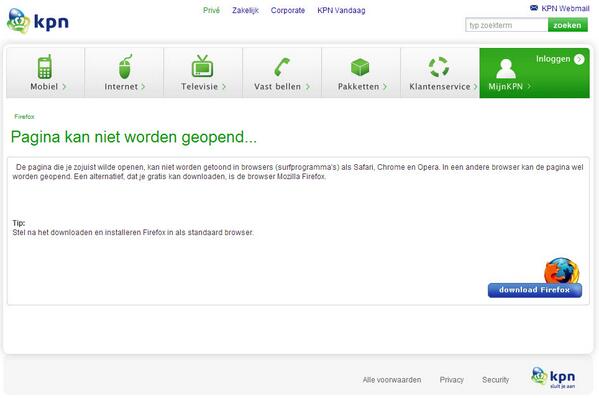Expand the chevron after Televisie
599x398 pixels.
224,87
